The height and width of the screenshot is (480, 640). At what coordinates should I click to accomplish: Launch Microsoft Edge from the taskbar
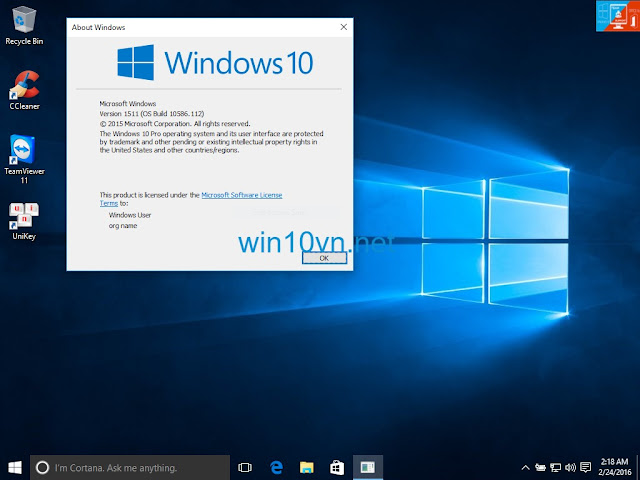[276, 467]
